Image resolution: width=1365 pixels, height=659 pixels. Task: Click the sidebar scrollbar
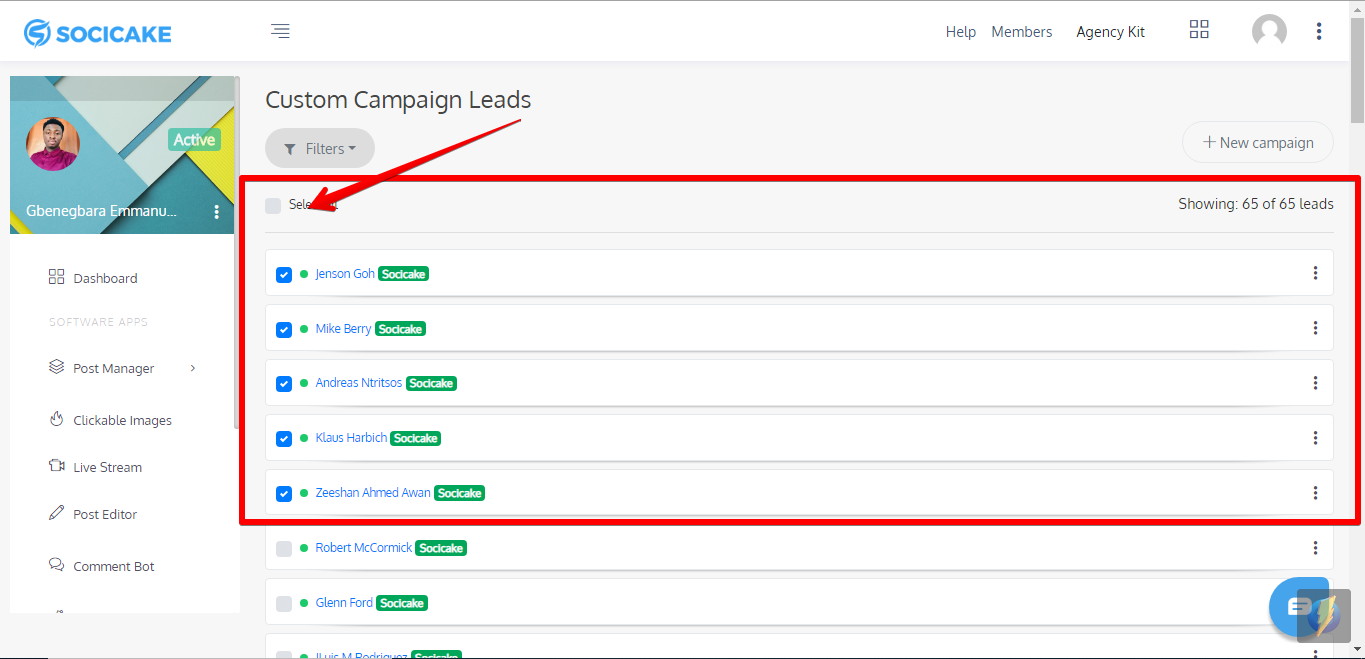pyautogui.click(x=237, y=252)
